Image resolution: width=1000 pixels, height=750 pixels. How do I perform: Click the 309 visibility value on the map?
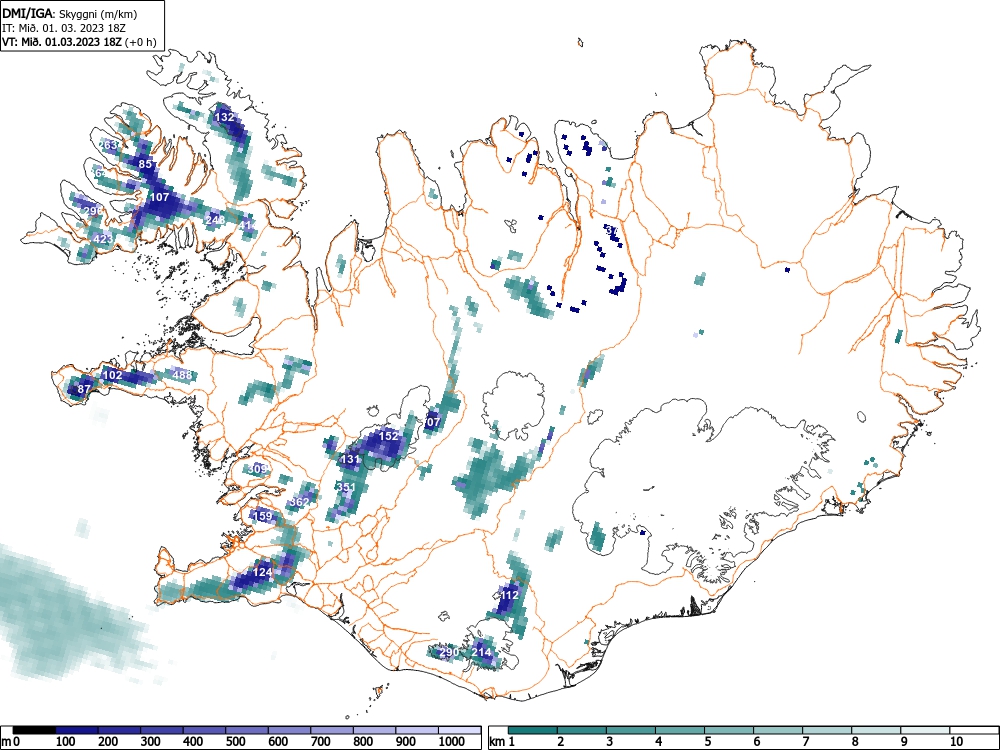[x=257, y=469]
